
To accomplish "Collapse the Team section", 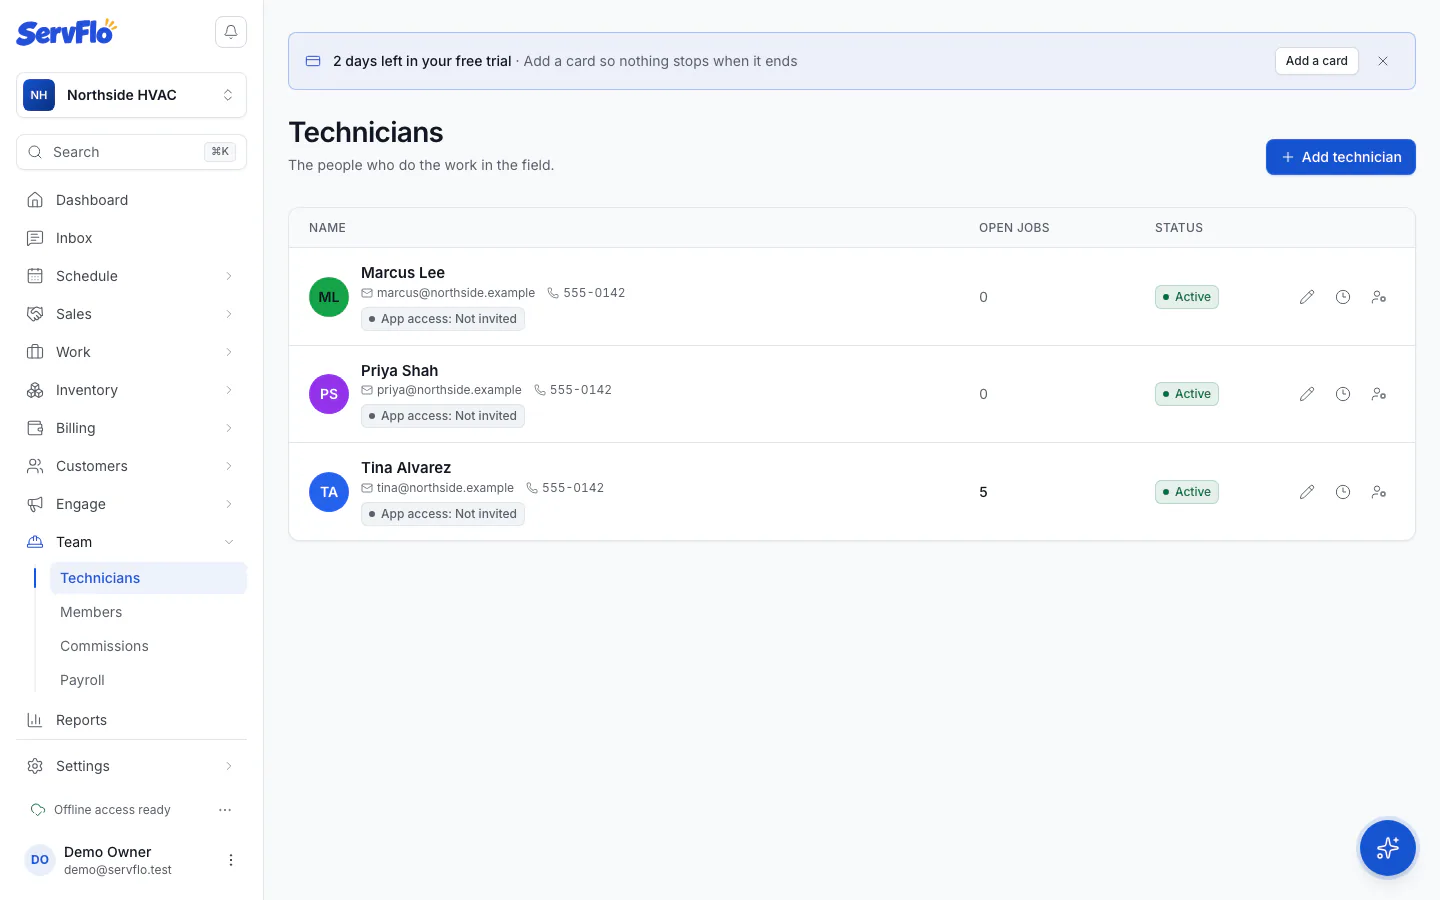I will coord(132,542).
